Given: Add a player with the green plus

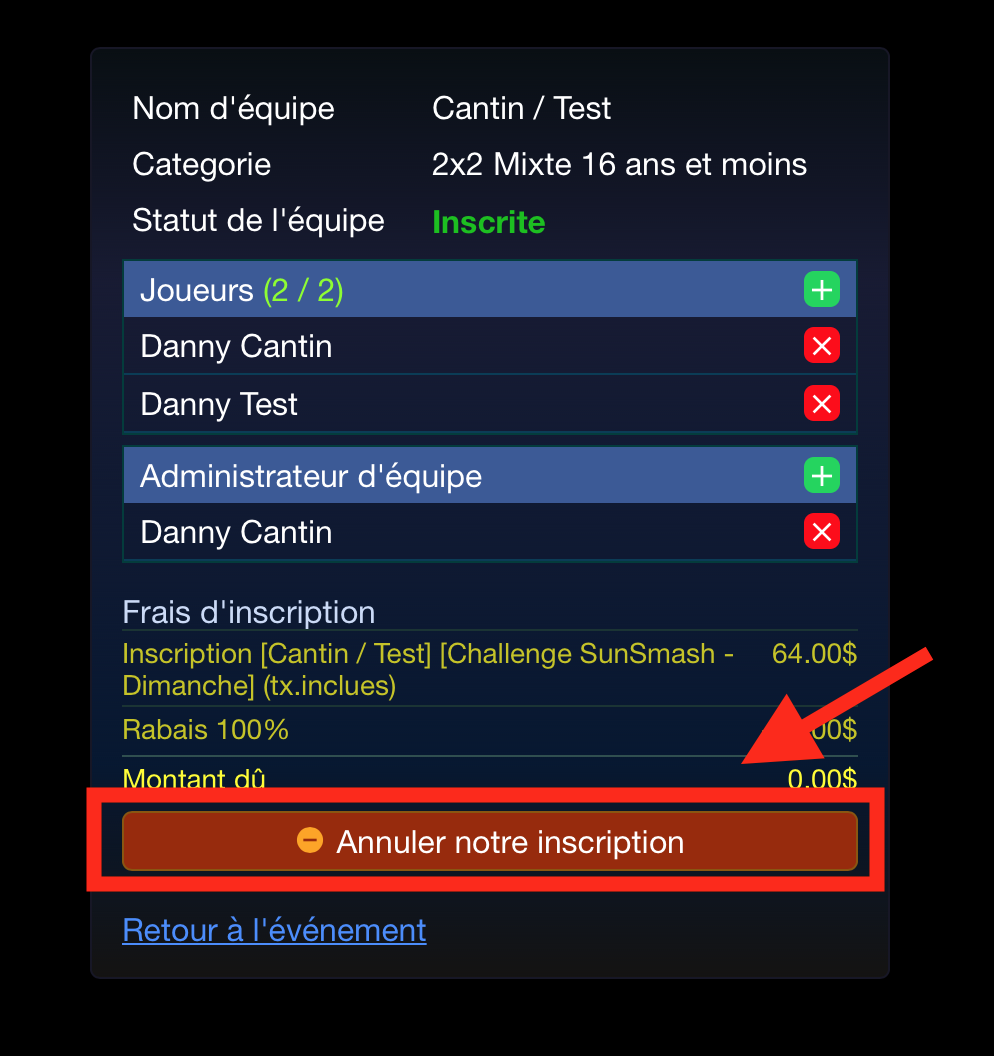Looking at the screenshot, I should (x=822, y=290).
